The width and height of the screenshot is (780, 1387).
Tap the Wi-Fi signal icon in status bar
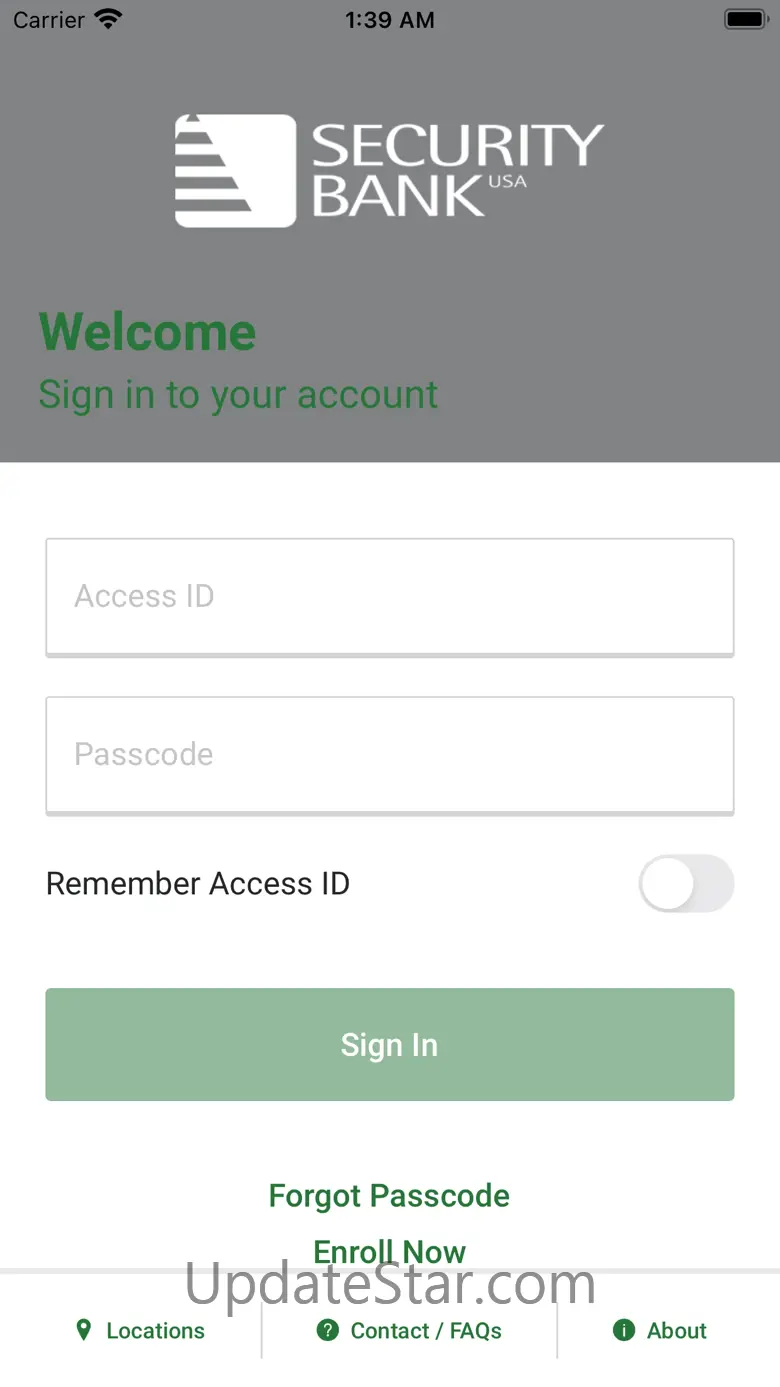(x=108, y=19)
